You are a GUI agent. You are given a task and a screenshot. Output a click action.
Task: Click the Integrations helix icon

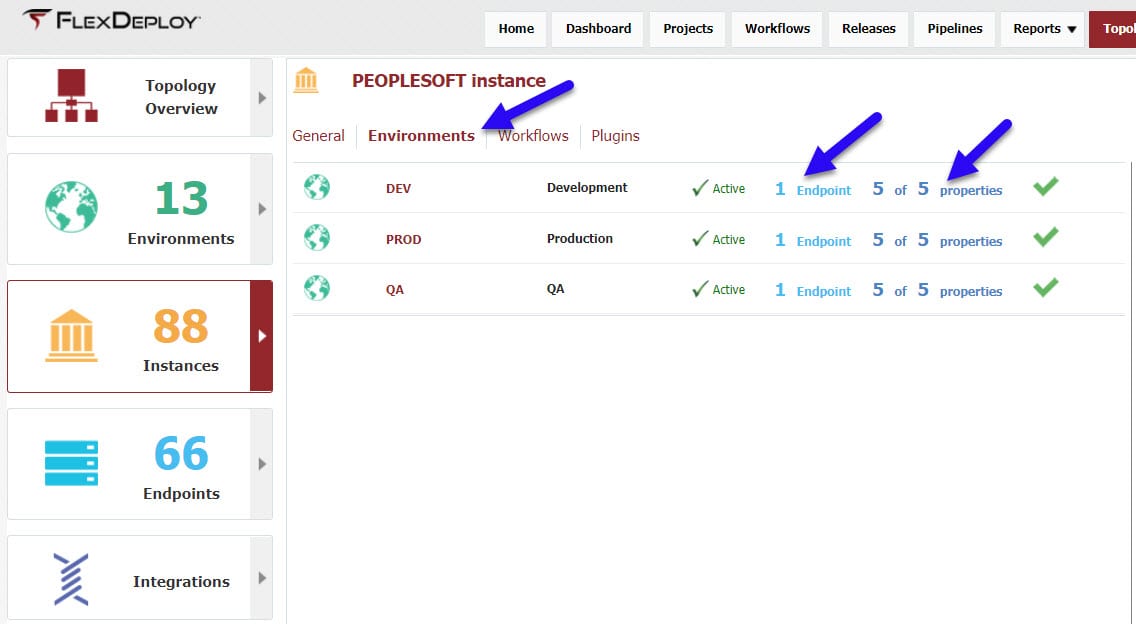pyautogui.click(x=71, y=579)
